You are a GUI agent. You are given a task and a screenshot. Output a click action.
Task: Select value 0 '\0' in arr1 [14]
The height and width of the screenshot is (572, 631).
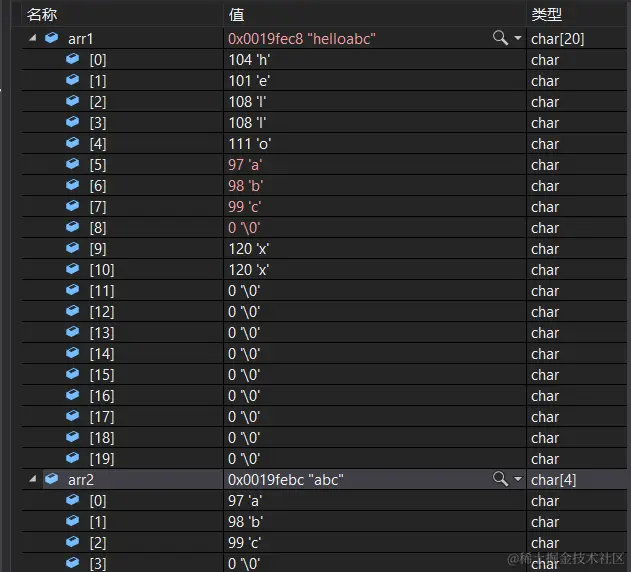coord(244,354)
